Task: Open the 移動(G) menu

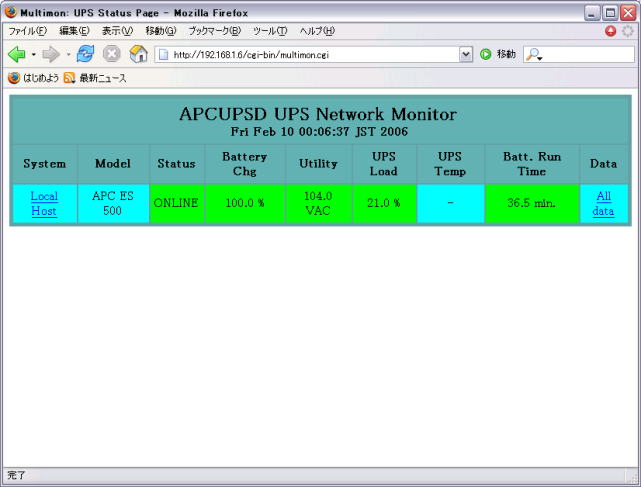Action: click(x=161, y=31)
